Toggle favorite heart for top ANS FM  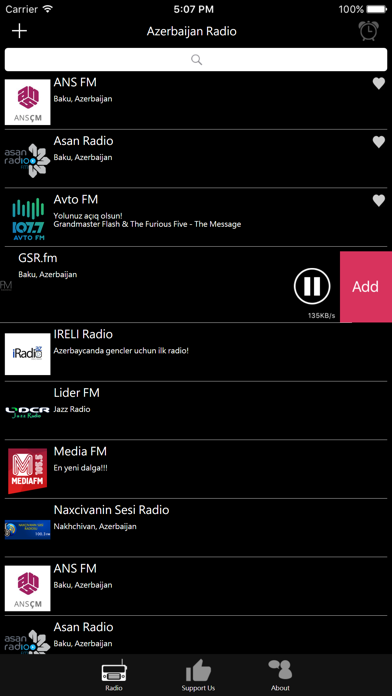point(378,83)
